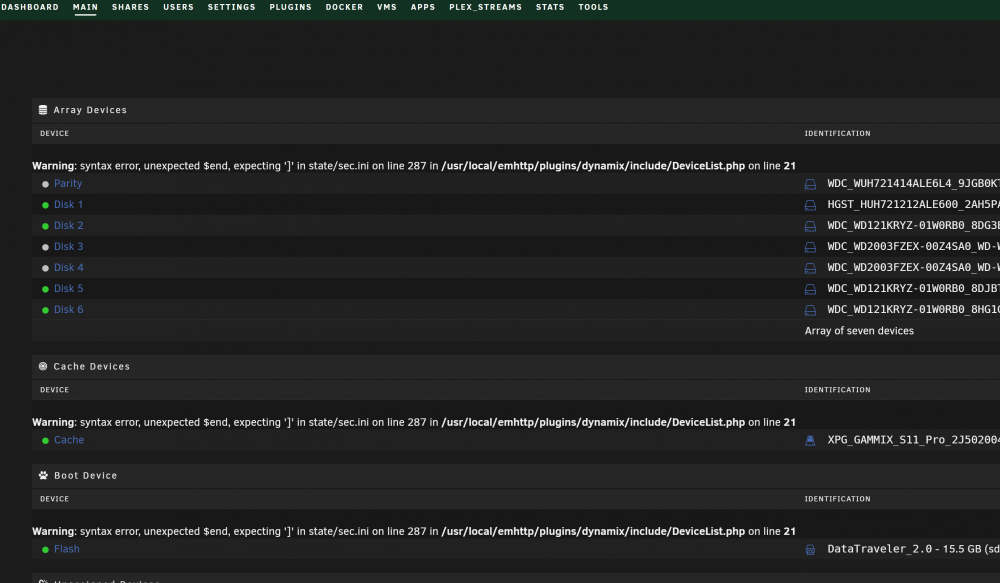
Task: Open the Dashboard menu tab
Action: tap(29, 7)
